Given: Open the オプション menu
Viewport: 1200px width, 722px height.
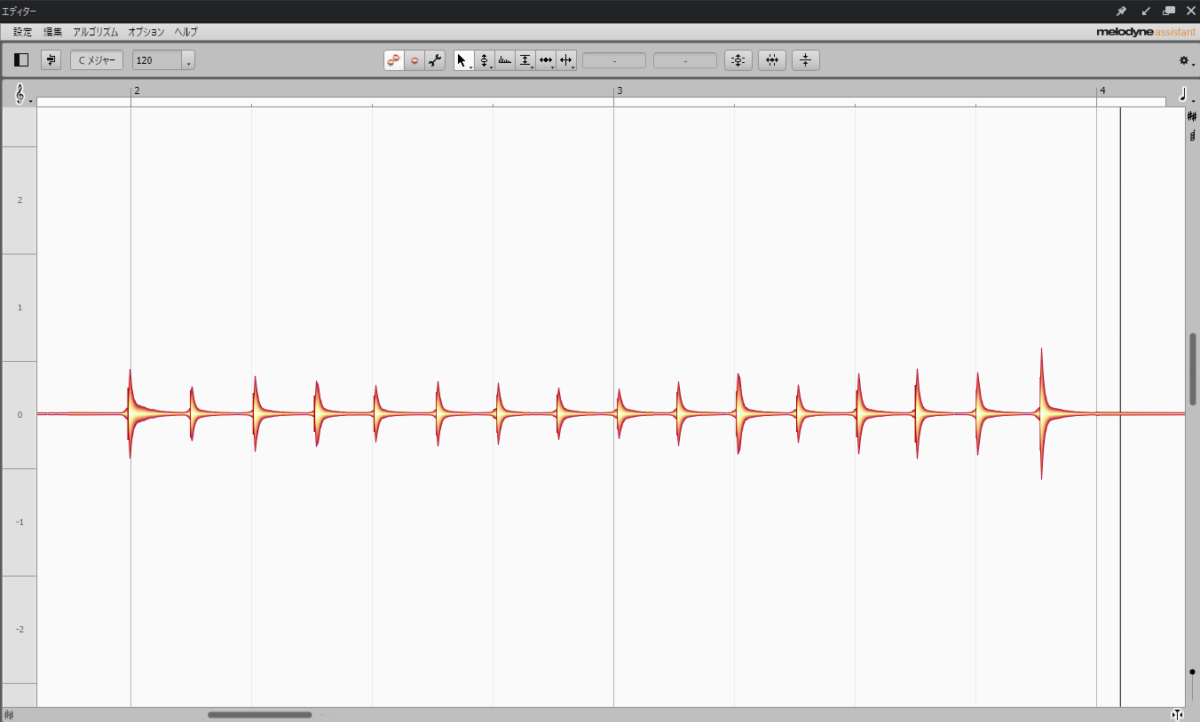Looking at the screenshot, I should [146, 32].
